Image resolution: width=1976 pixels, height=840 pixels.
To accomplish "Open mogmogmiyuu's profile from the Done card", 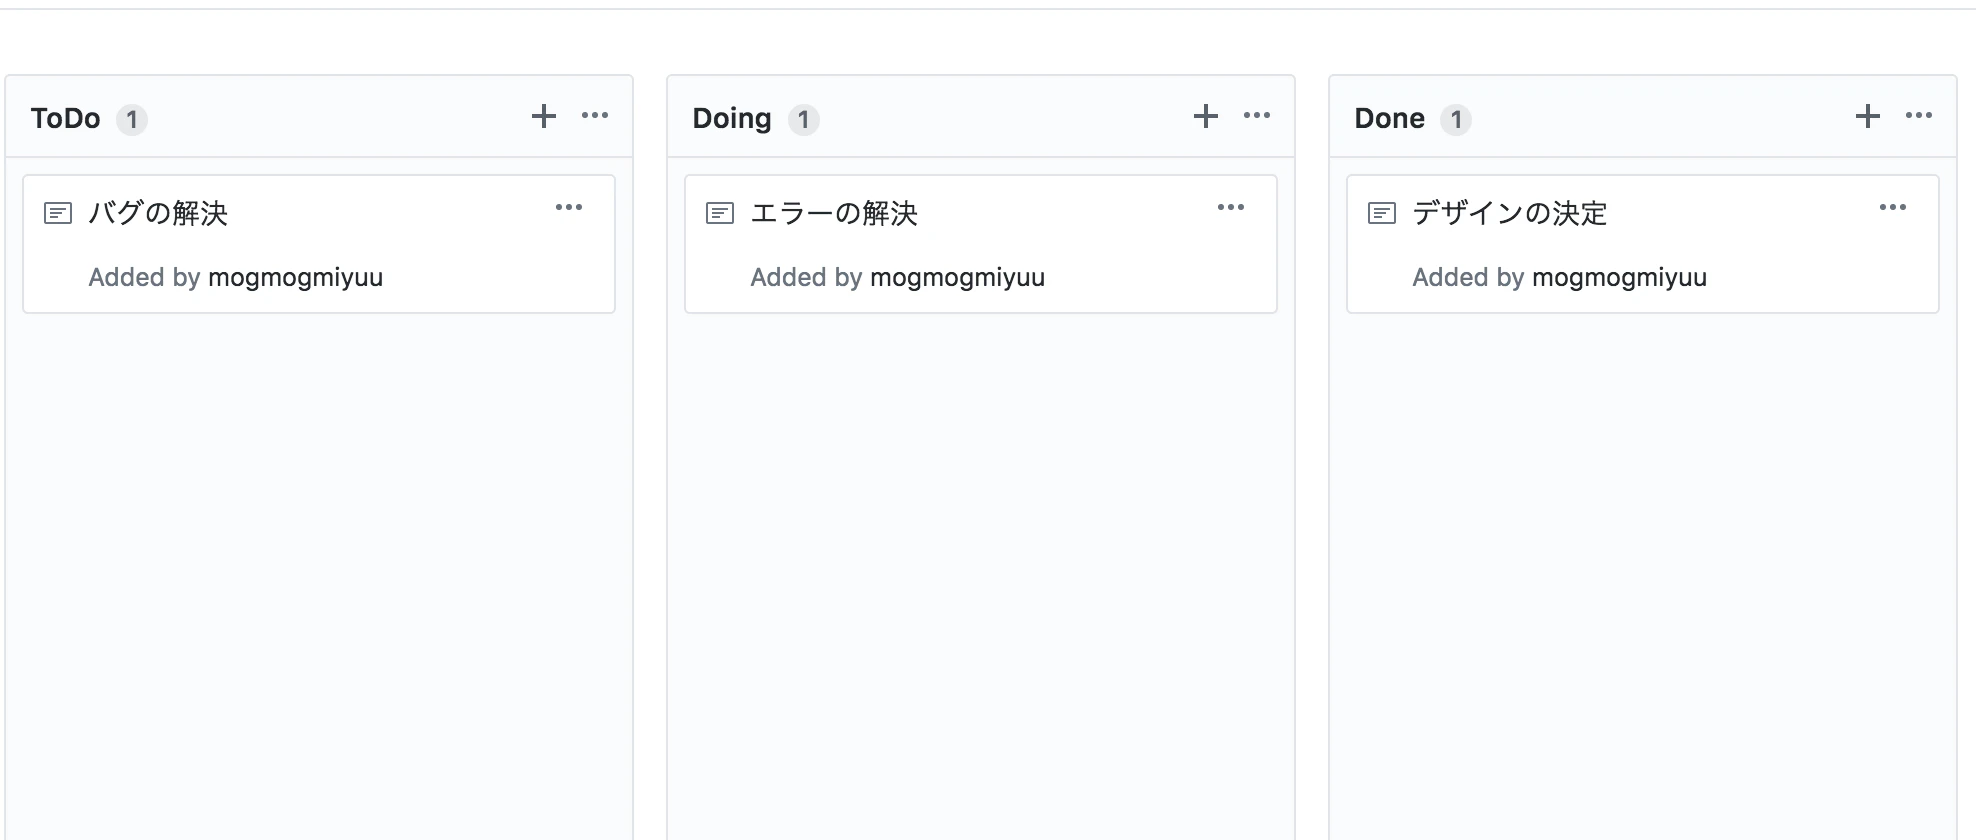I will pos(1620,278).
